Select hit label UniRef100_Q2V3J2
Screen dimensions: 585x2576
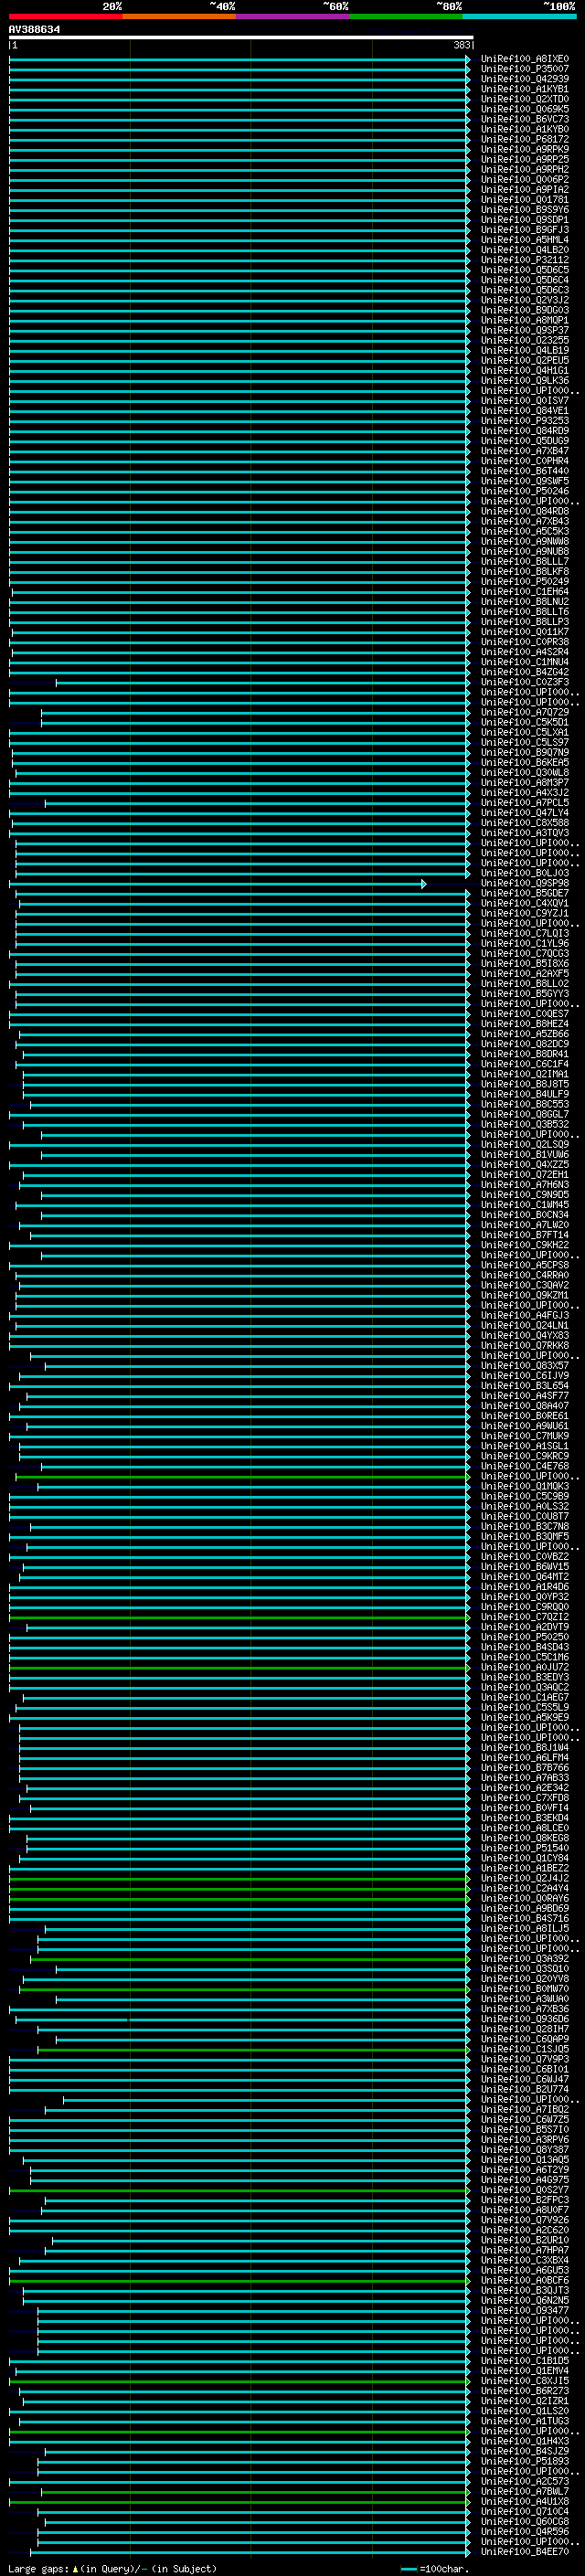click(x=525, y=300)
